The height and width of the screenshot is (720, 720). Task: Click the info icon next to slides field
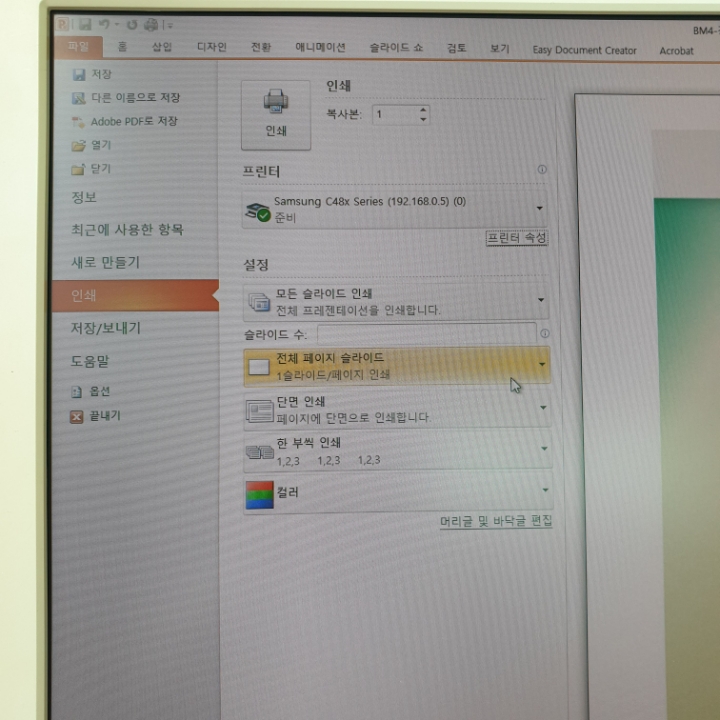pos(545,333)
